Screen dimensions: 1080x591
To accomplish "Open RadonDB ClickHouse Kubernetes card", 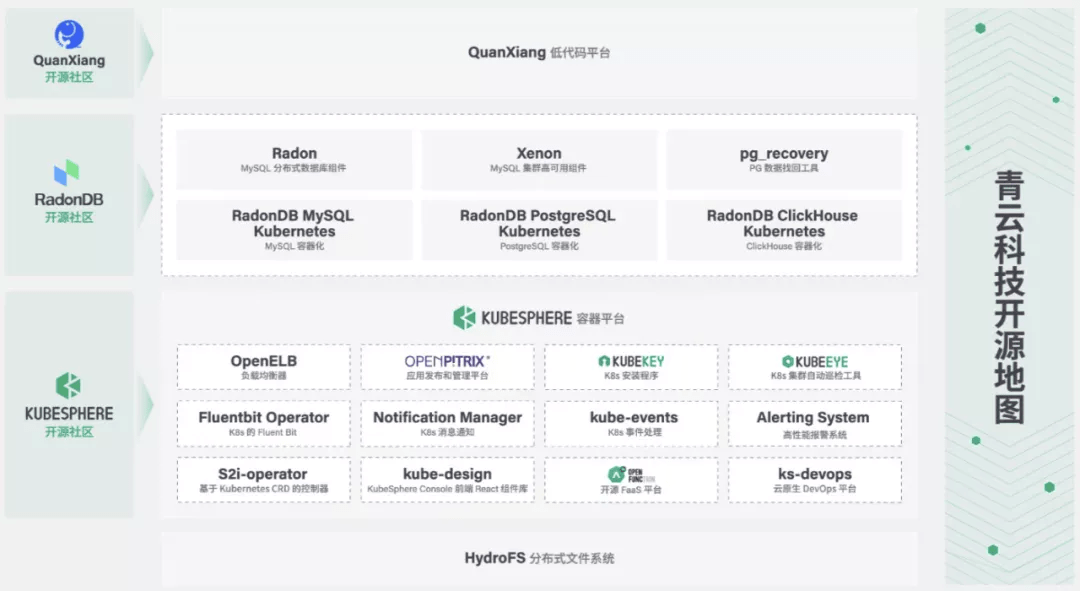I will click(x=784, y=230).
